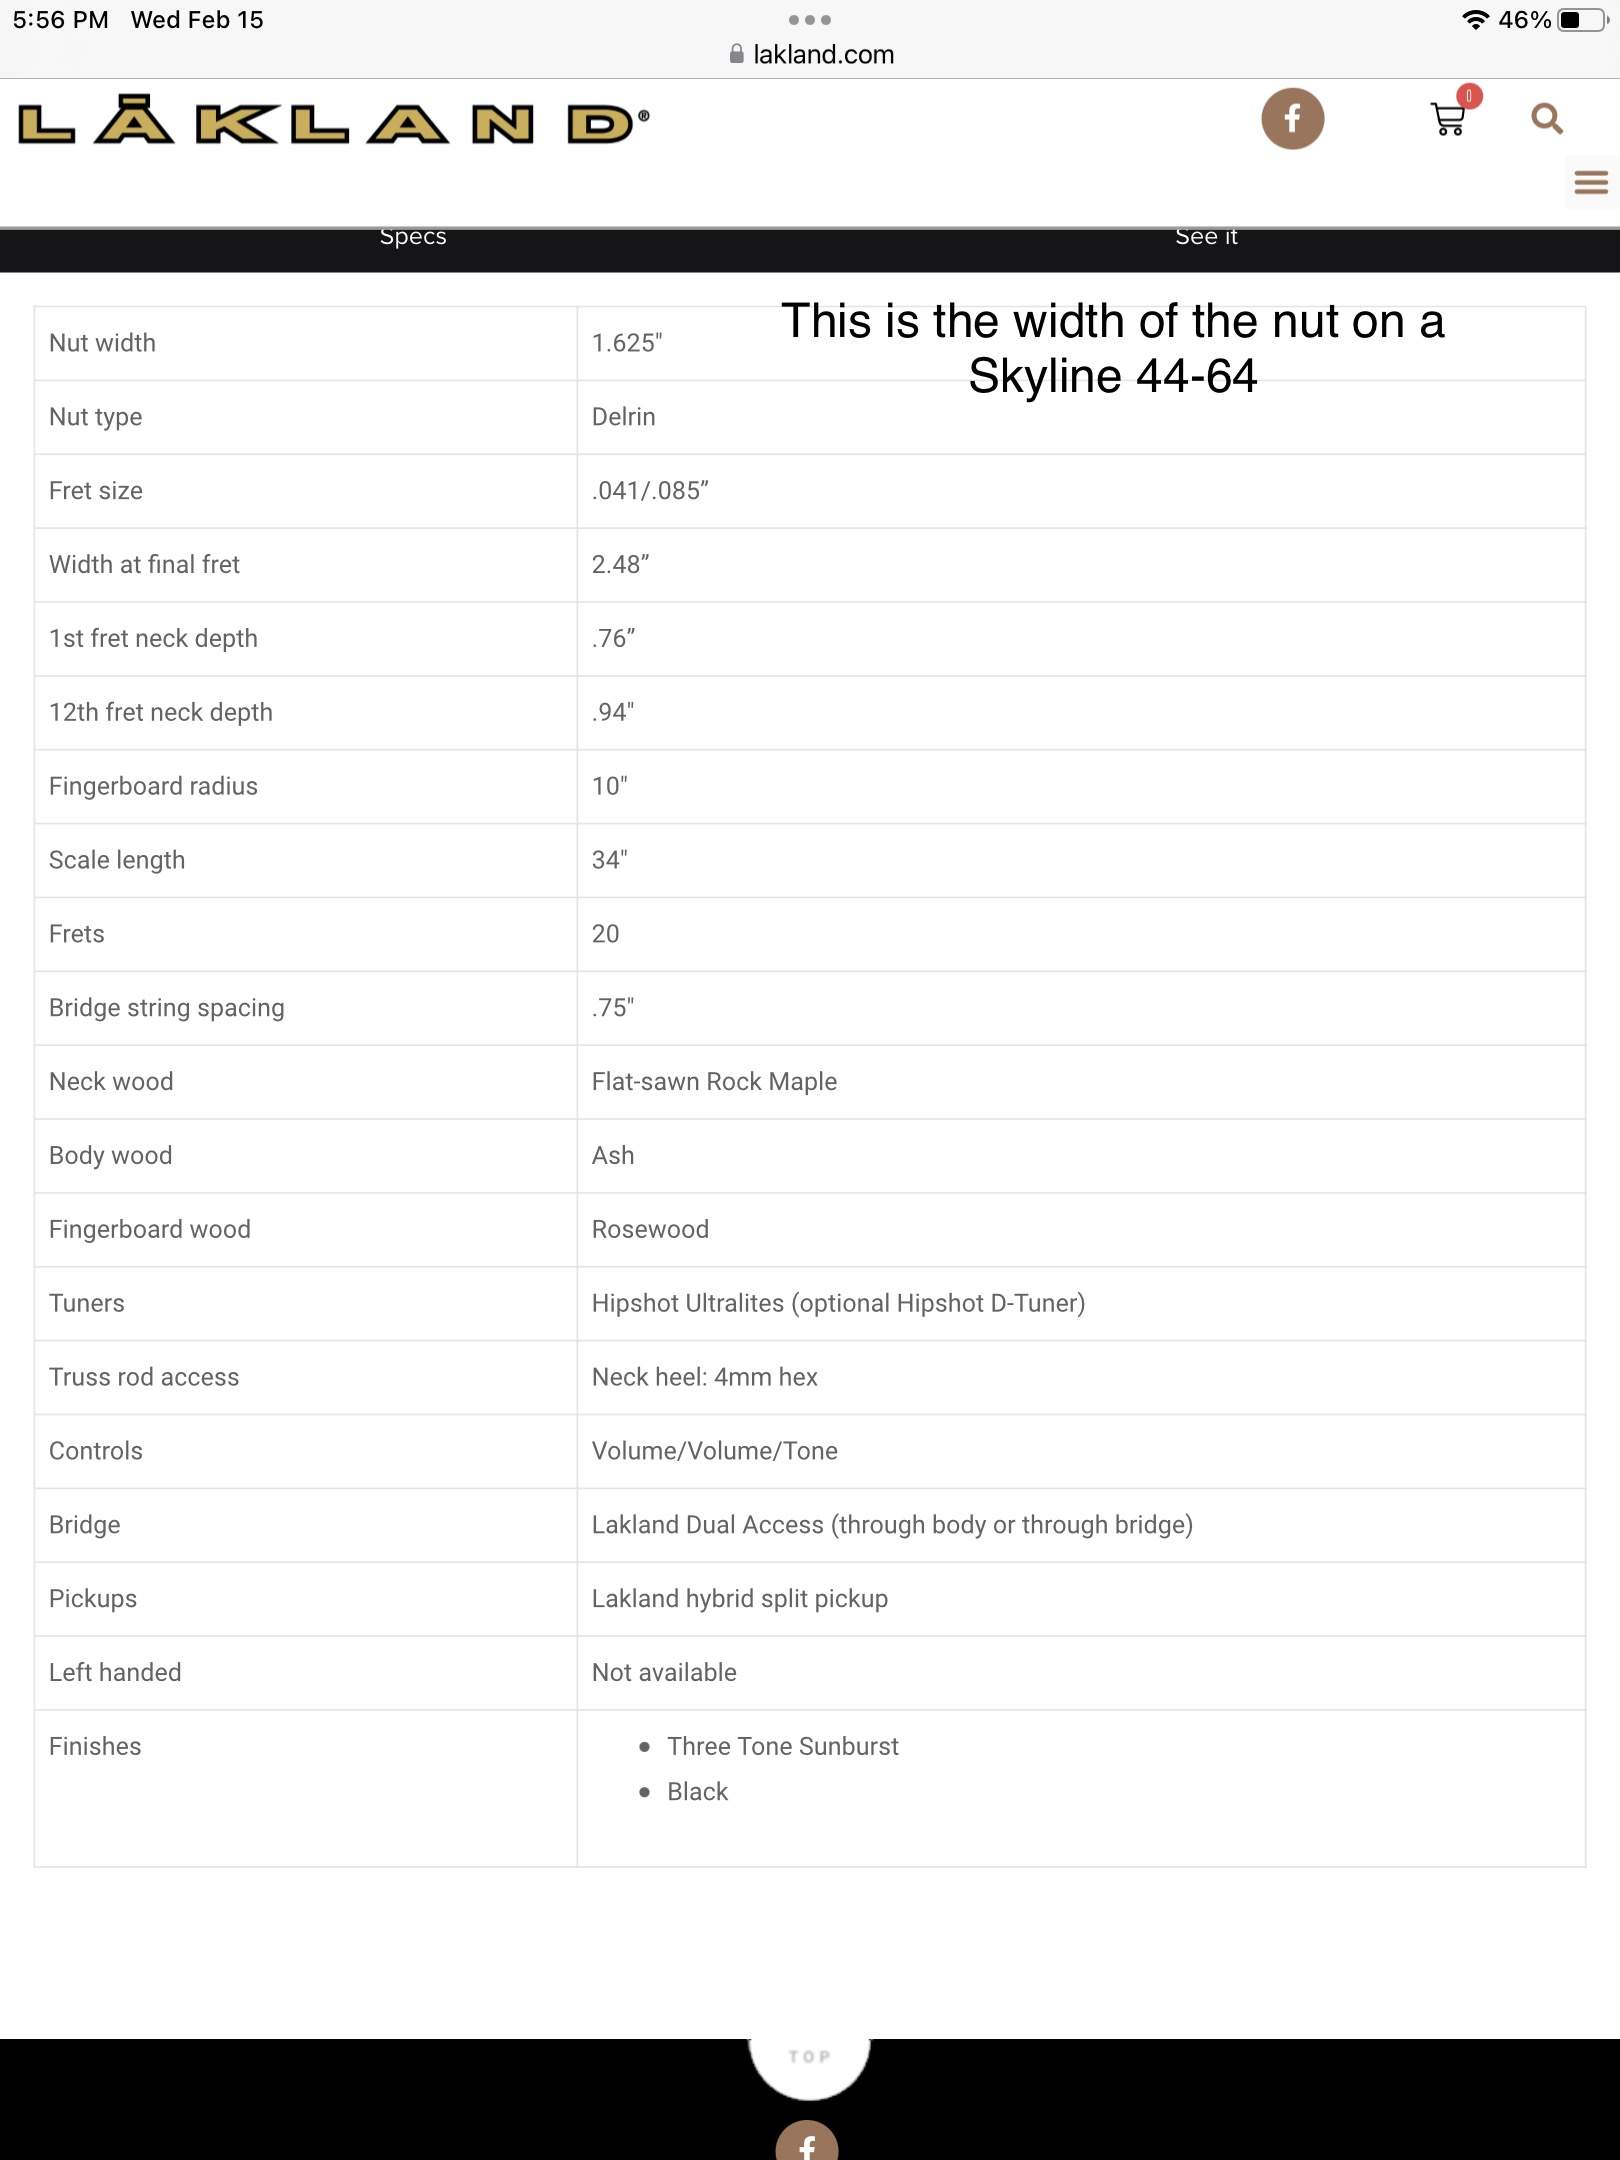The image size is (1620, 2160).
Task: Tap the lakland.com address bar
Action: click(811, 54)
